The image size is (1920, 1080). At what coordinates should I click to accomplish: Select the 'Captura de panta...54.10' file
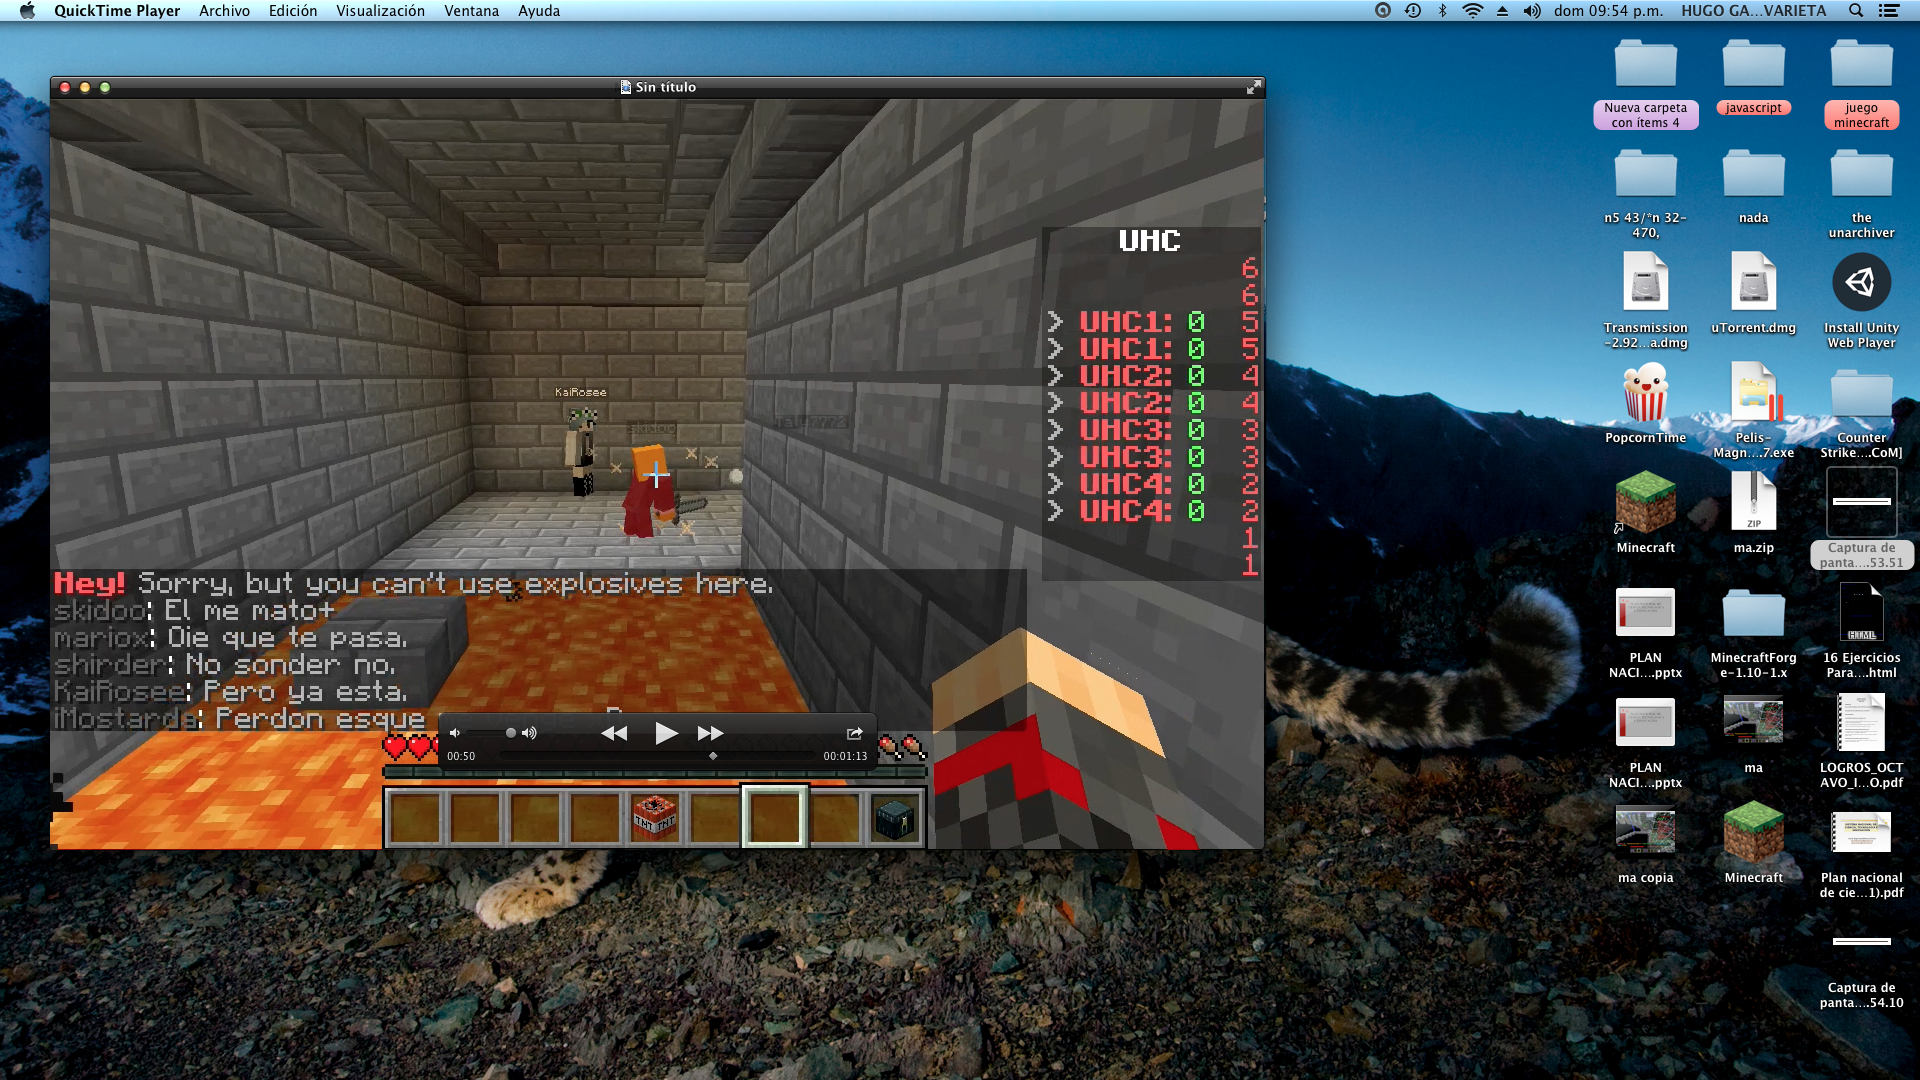[x=1861, y=970]
